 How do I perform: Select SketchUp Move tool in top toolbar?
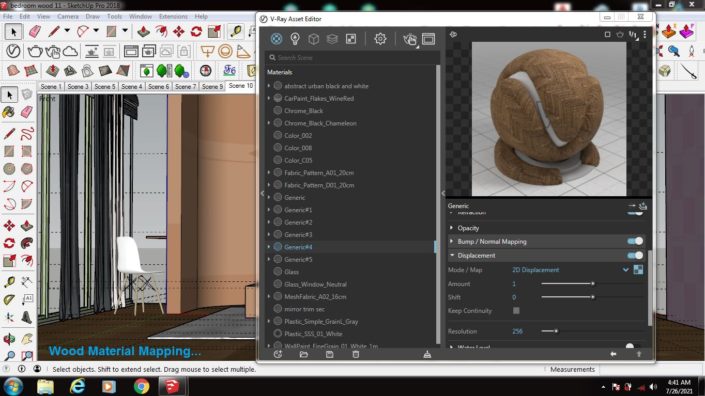point(178,31)
